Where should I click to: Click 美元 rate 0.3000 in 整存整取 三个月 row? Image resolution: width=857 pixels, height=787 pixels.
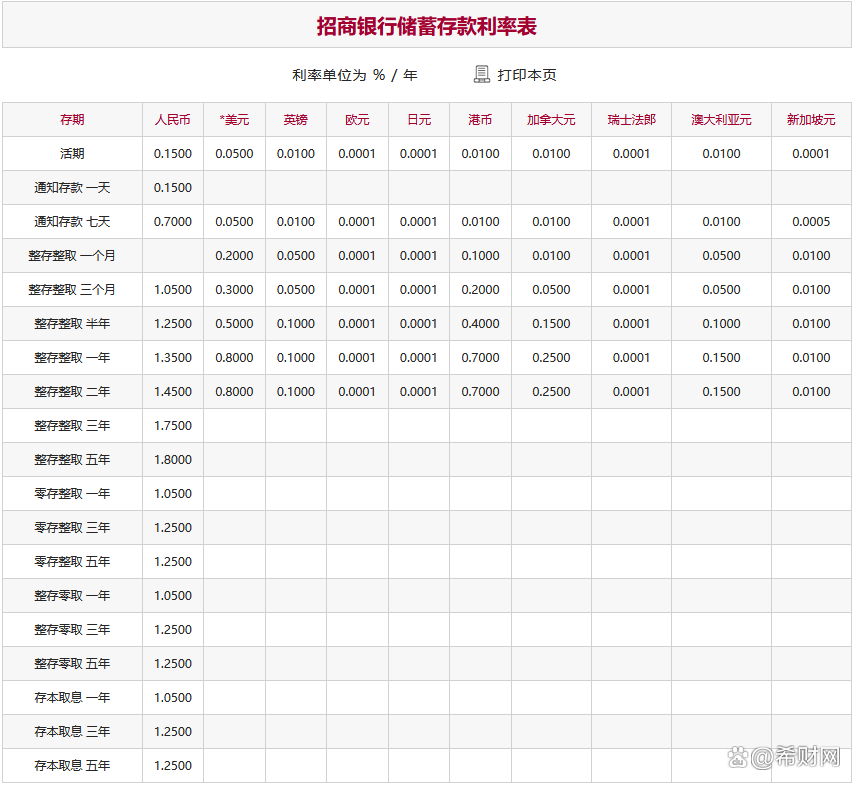234,290
